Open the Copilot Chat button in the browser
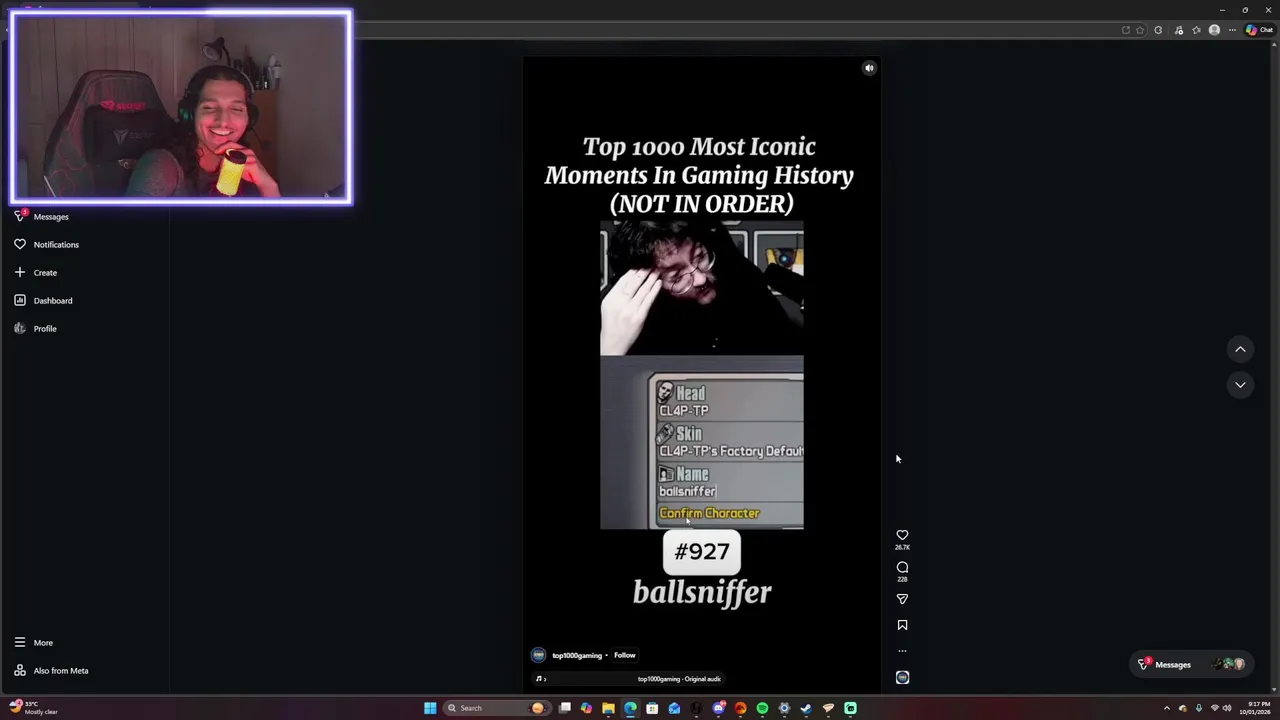This screenshot has width=1280, height=720. coord(1260,30)
